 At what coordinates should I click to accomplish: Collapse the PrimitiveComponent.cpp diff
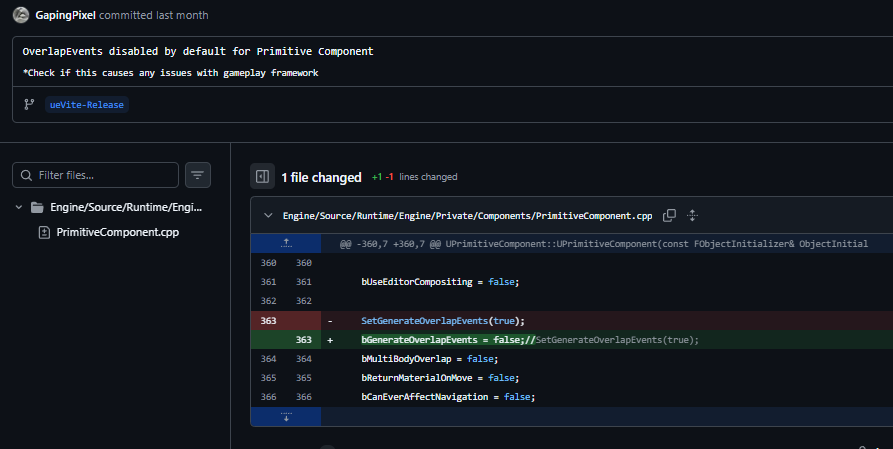pyautogui.click(x=268, y=216)
